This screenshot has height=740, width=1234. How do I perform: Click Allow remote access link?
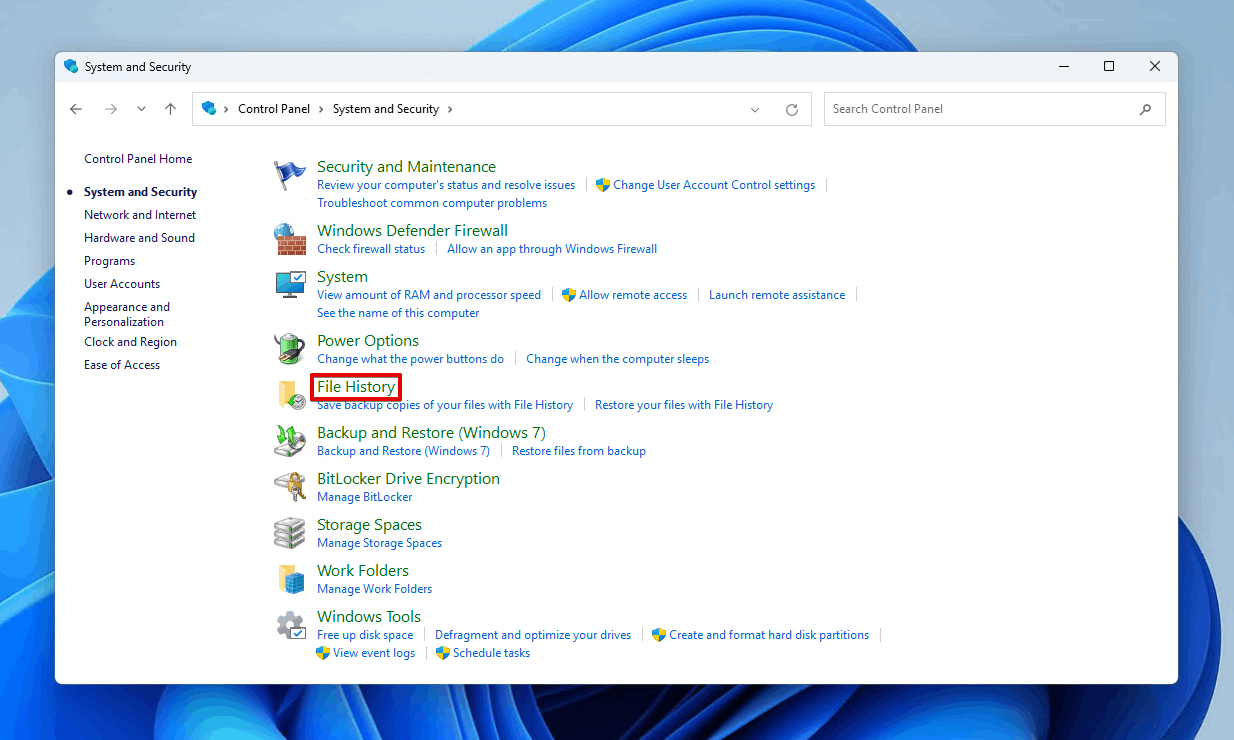(633, 295)
